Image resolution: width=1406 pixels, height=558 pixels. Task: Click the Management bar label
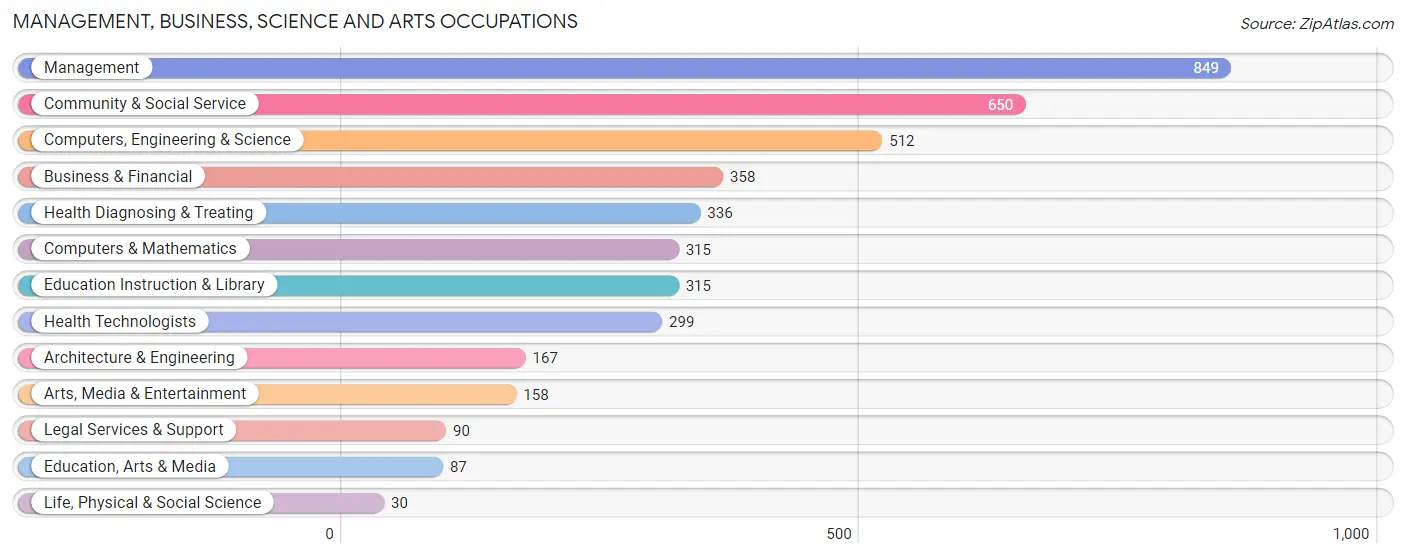(91, 68)
